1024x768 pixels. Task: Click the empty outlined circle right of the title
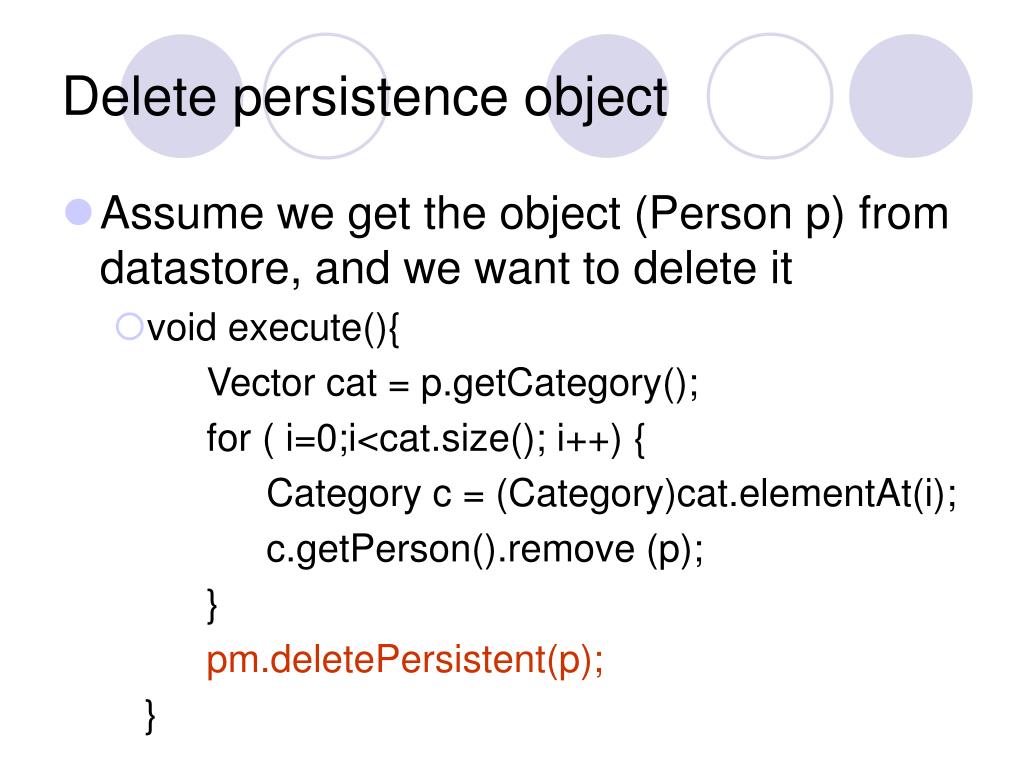pyautogui.click(x=770, y=96)
